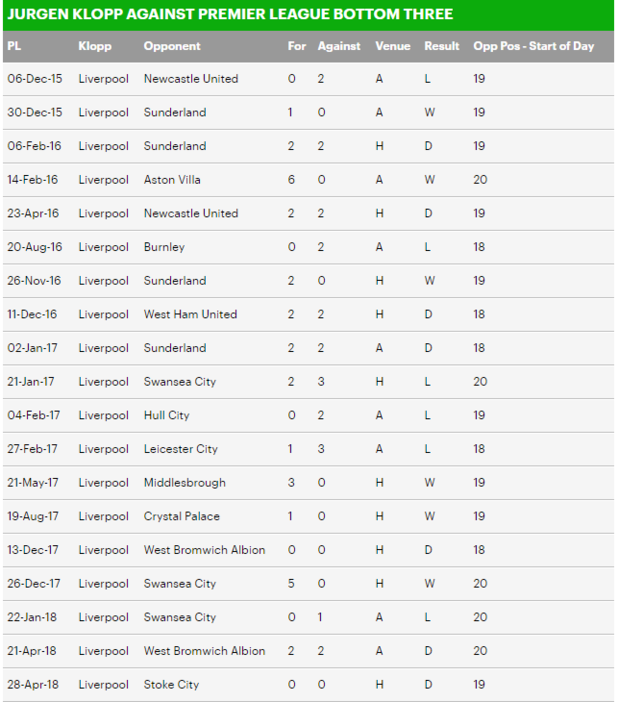Click the 'PL' date column header

point(14,46)
